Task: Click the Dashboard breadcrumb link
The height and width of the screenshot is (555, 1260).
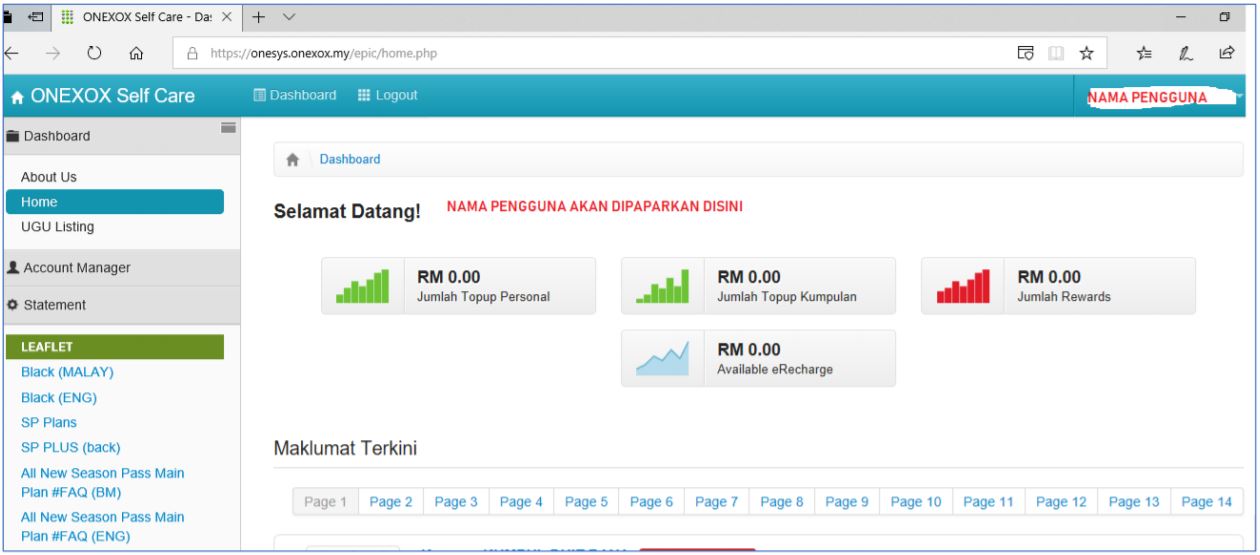Action: [x=350, y=160]
